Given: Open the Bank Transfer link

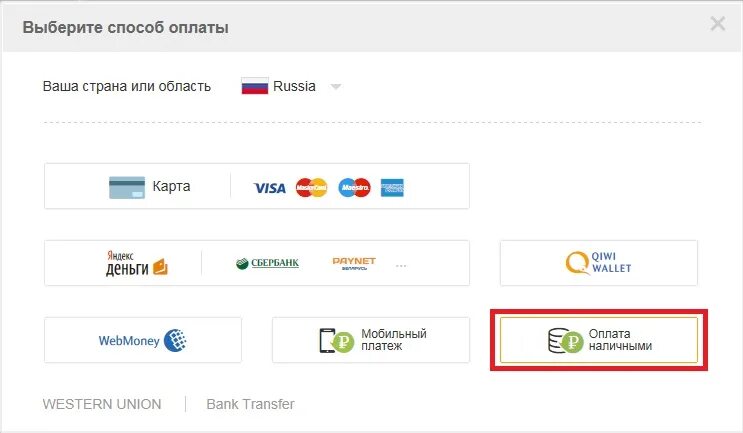Looking at the screenshot, I should 250,404.
